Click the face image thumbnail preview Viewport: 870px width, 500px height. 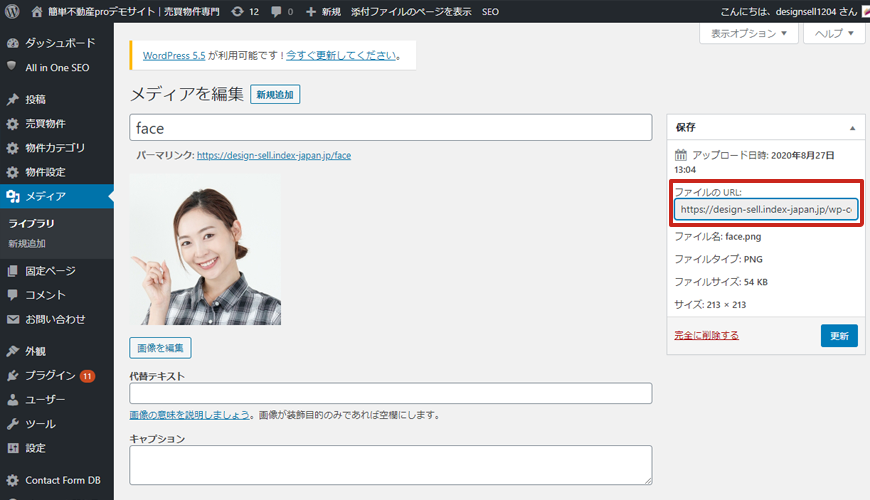[x=205, y=250]
